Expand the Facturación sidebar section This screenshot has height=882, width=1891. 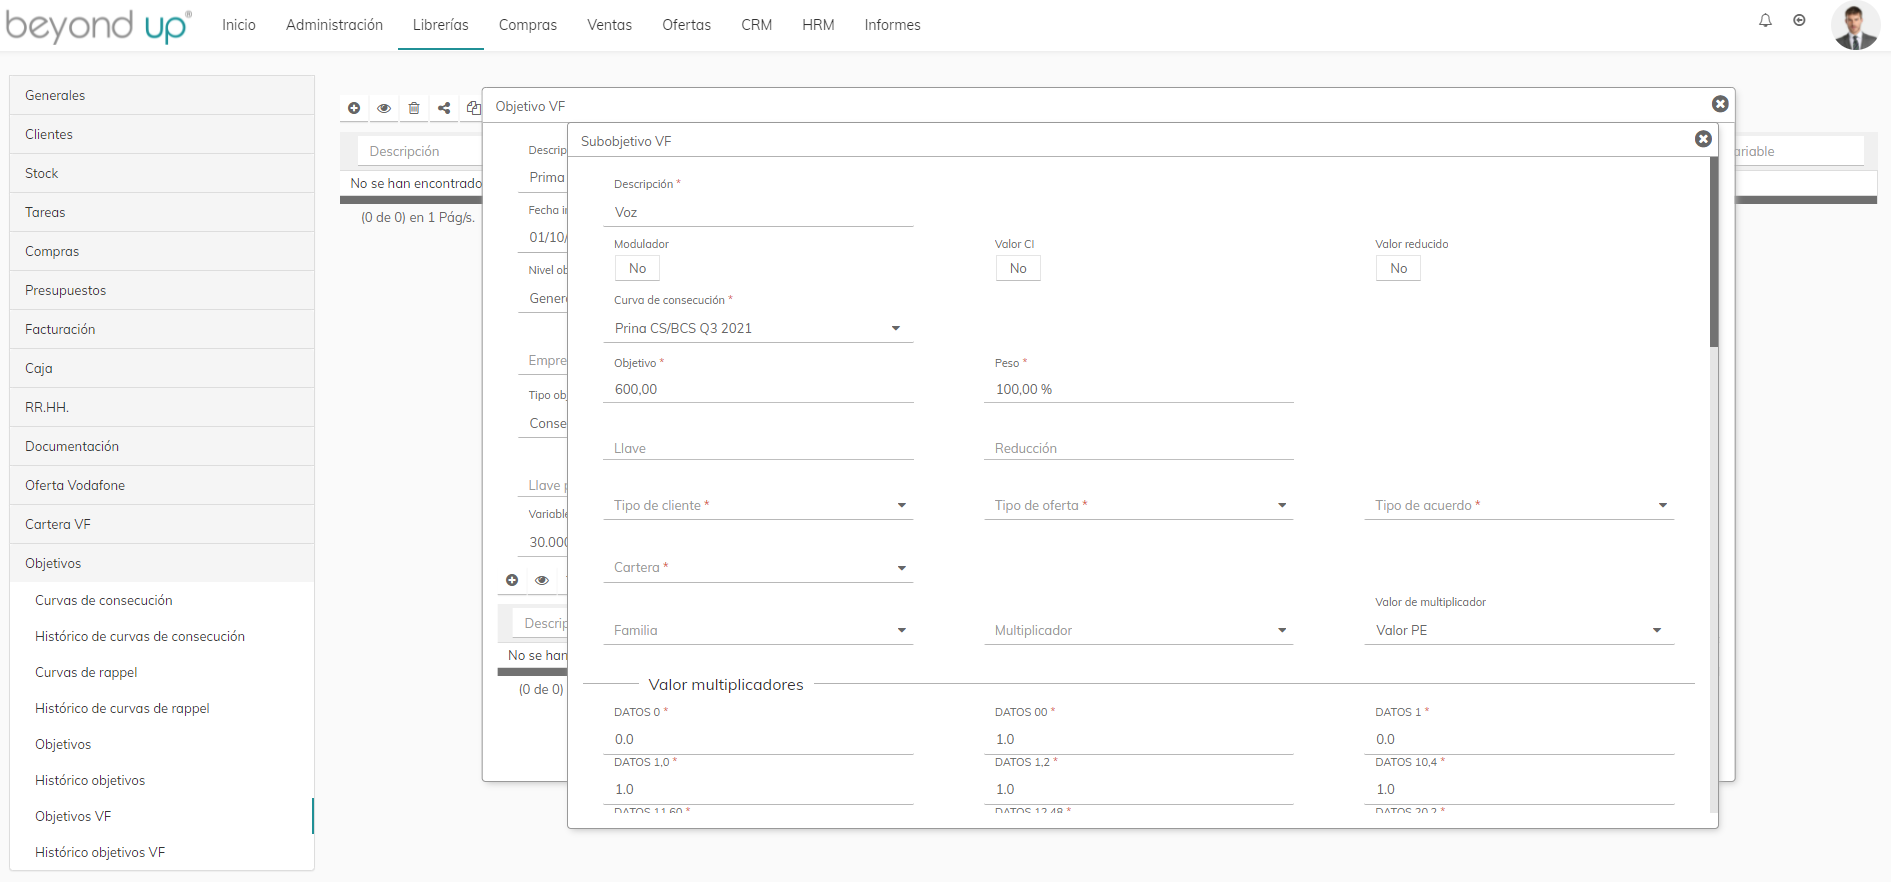(162, 329)
